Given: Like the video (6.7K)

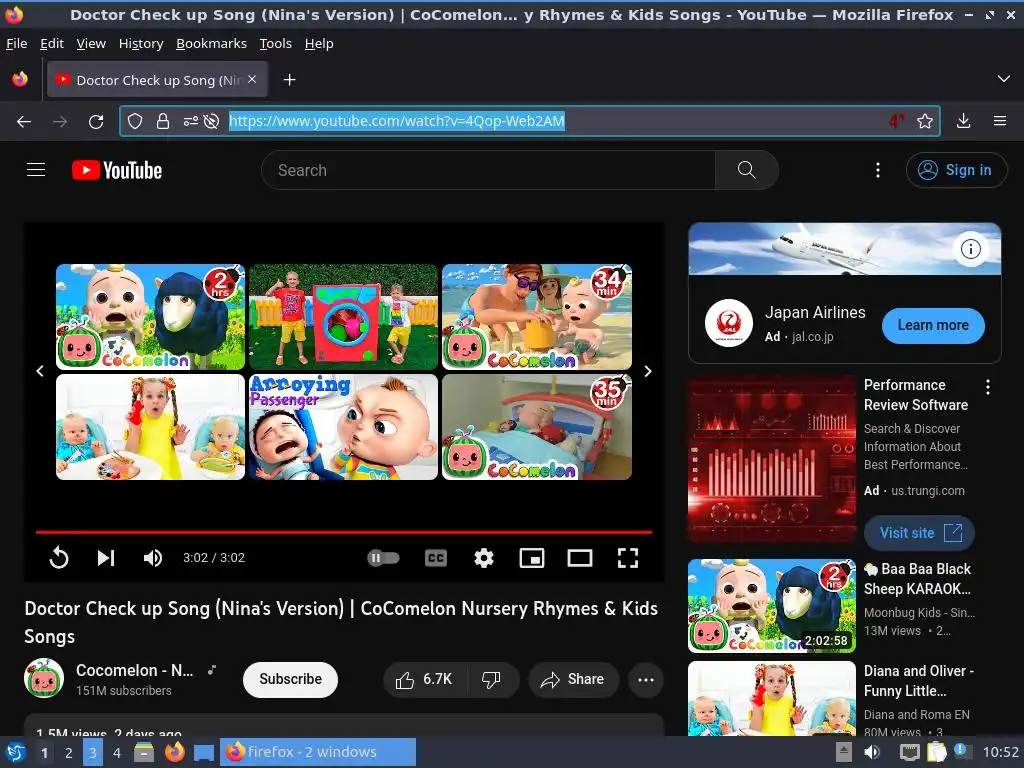Looking at the screenshot, I should coord(424,680).
